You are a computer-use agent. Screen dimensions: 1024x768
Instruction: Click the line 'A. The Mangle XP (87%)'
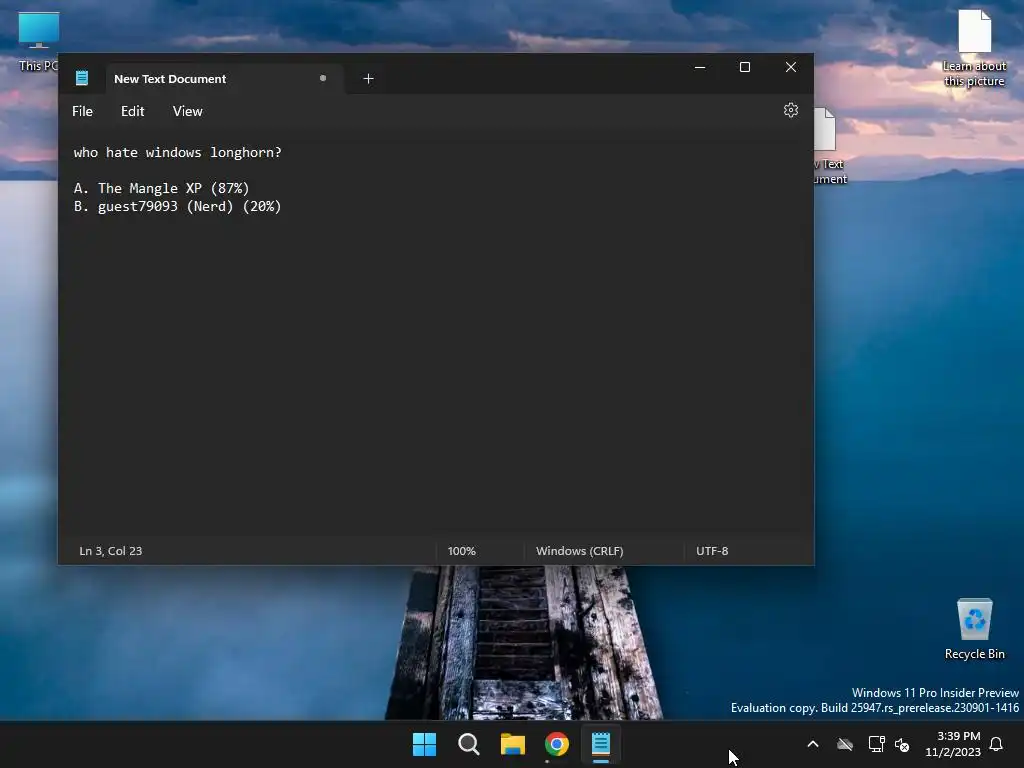[x=161, y=188]
